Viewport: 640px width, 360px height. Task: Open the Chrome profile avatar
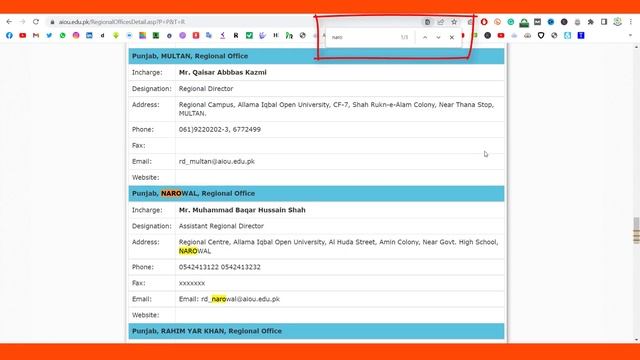click(618, 22)
